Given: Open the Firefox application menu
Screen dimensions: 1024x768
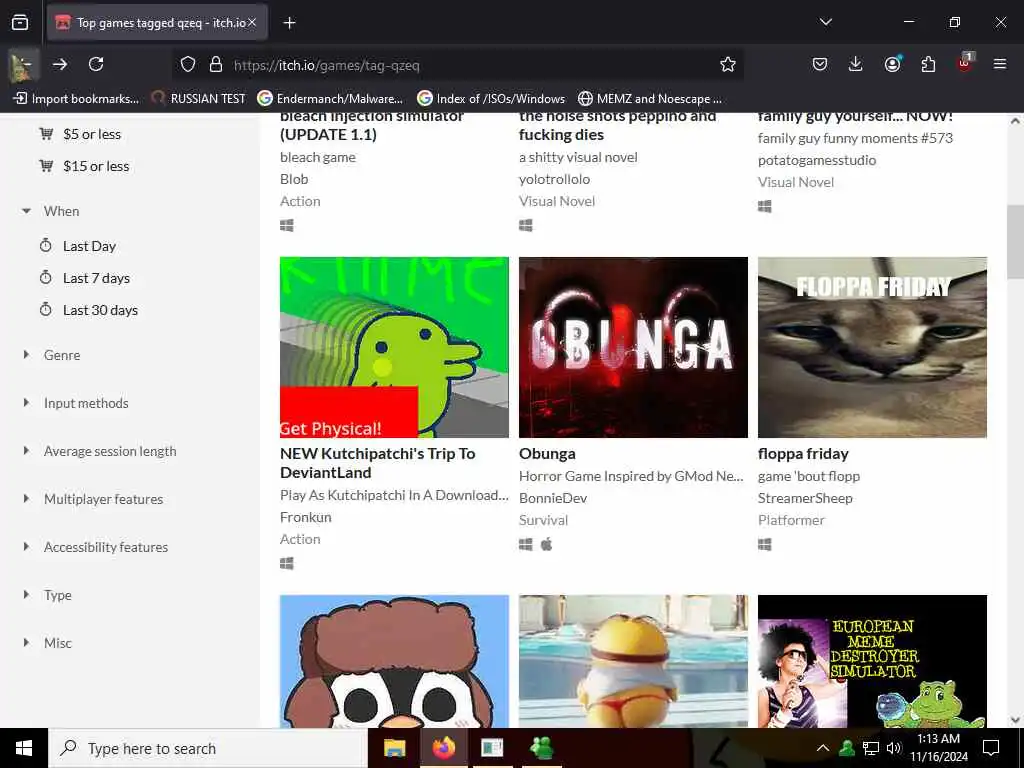Looking at the screenshot, I should pyautogui.click(x=999, y=64).
